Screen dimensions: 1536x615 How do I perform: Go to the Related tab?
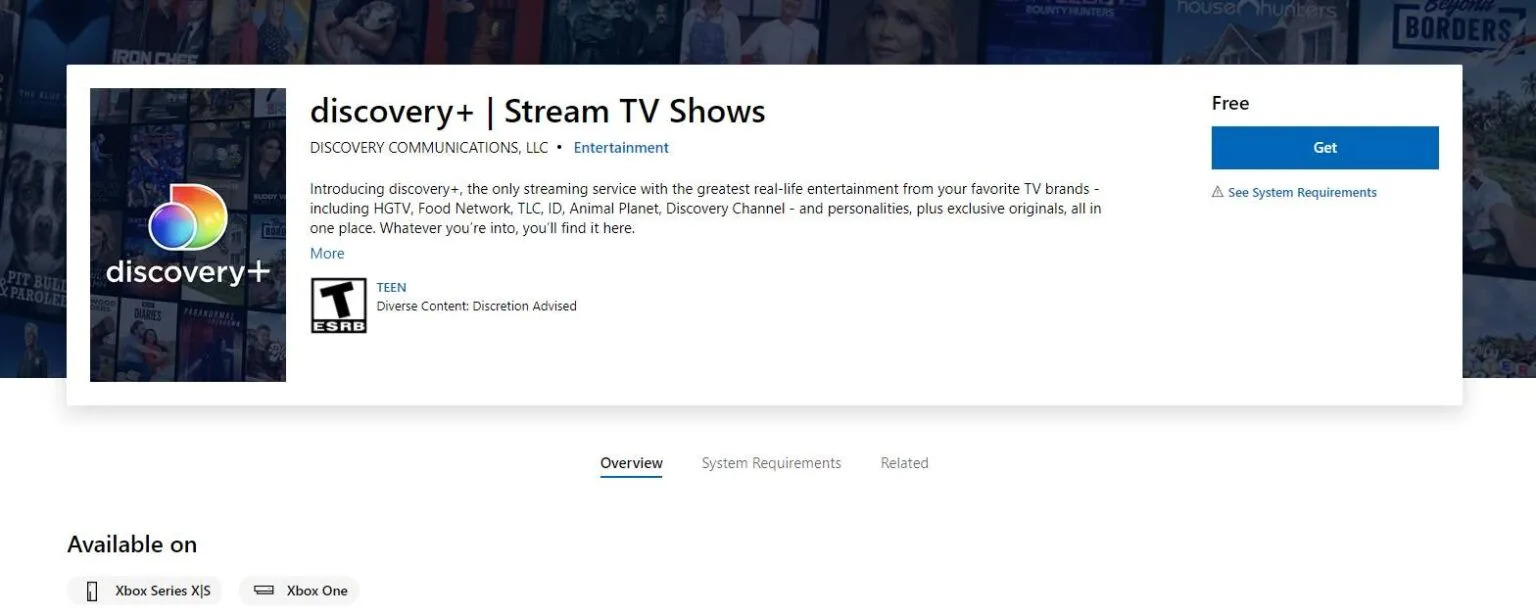pyautogui.click(x=904, y=463)
